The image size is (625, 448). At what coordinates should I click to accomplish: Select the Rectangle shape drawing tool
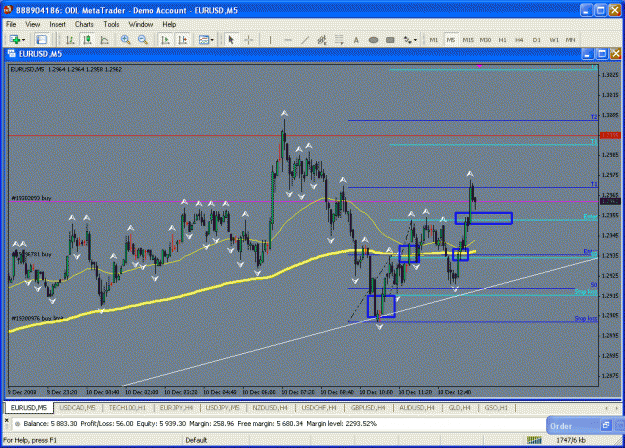(390, 39)
